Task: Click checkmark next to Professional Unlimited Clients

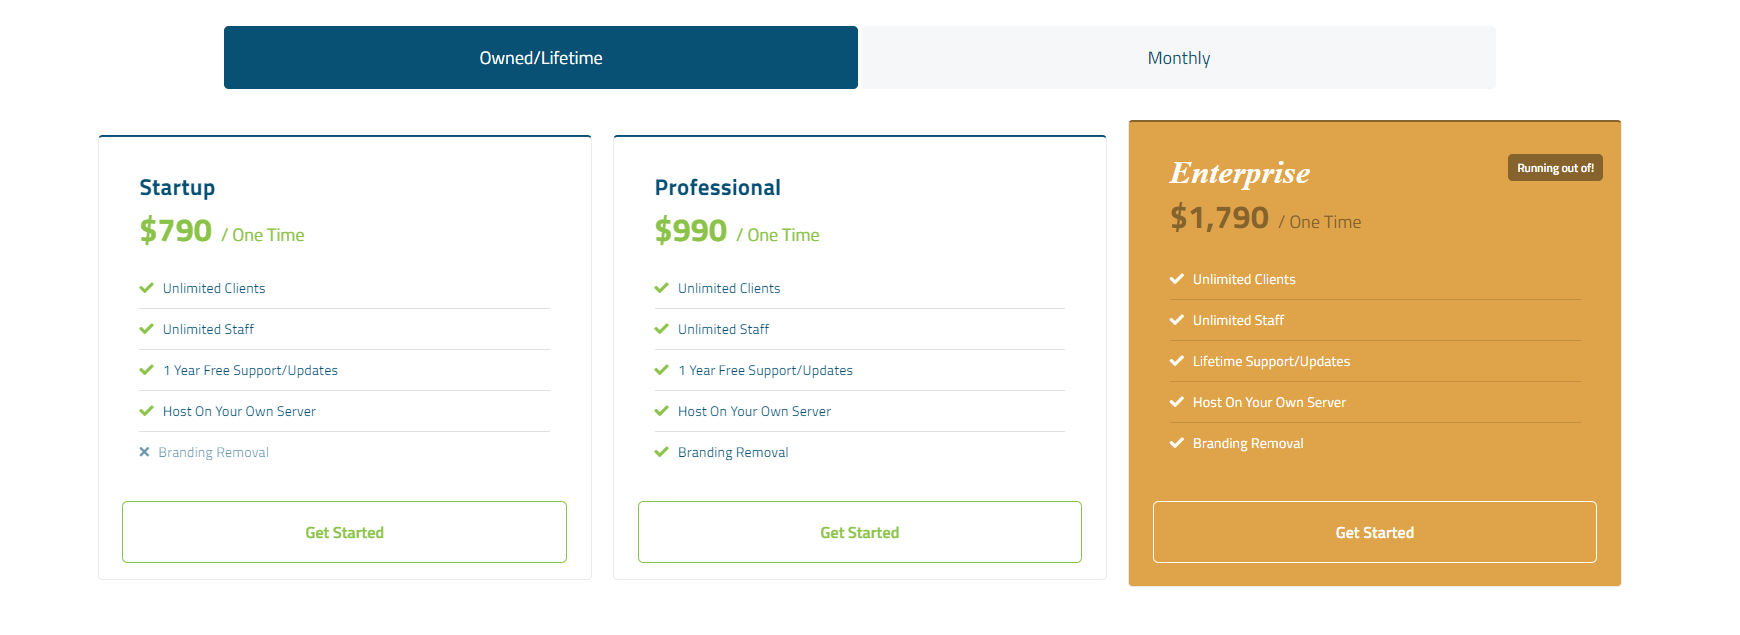Action: [x=661, y=288]
